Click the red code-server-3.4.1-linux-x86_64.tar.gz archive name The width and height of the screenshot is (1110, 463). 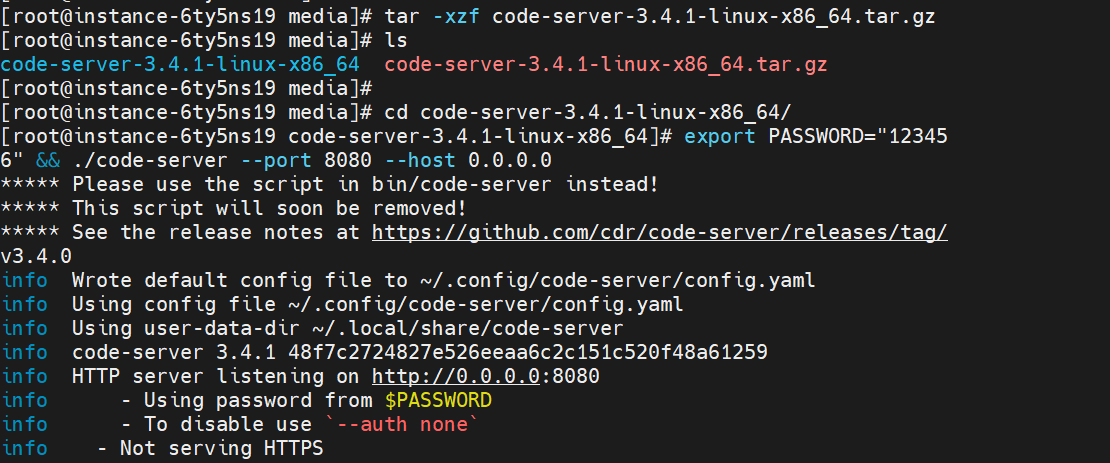pos(606,64)
